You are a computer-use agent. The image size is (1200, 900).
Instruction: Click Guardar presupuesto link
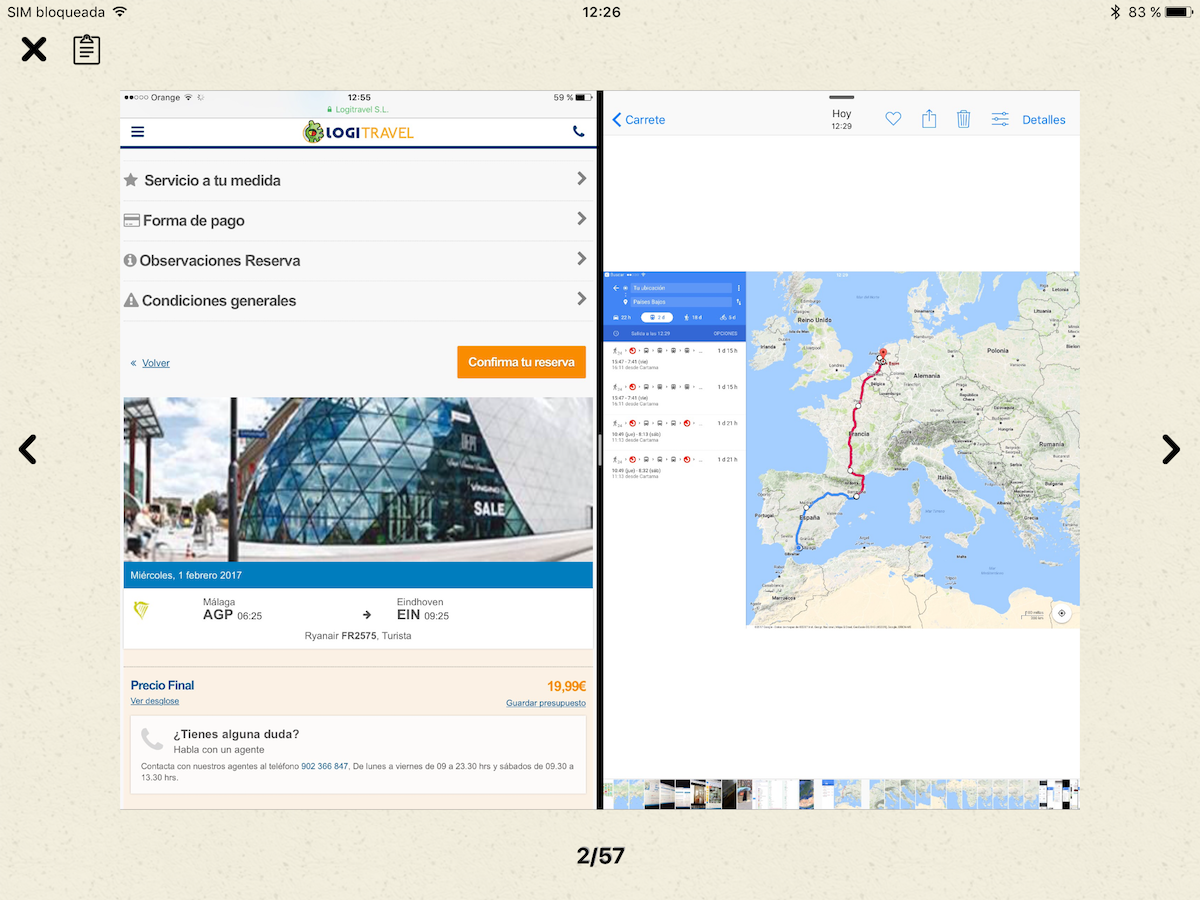(x=545, y=703)
